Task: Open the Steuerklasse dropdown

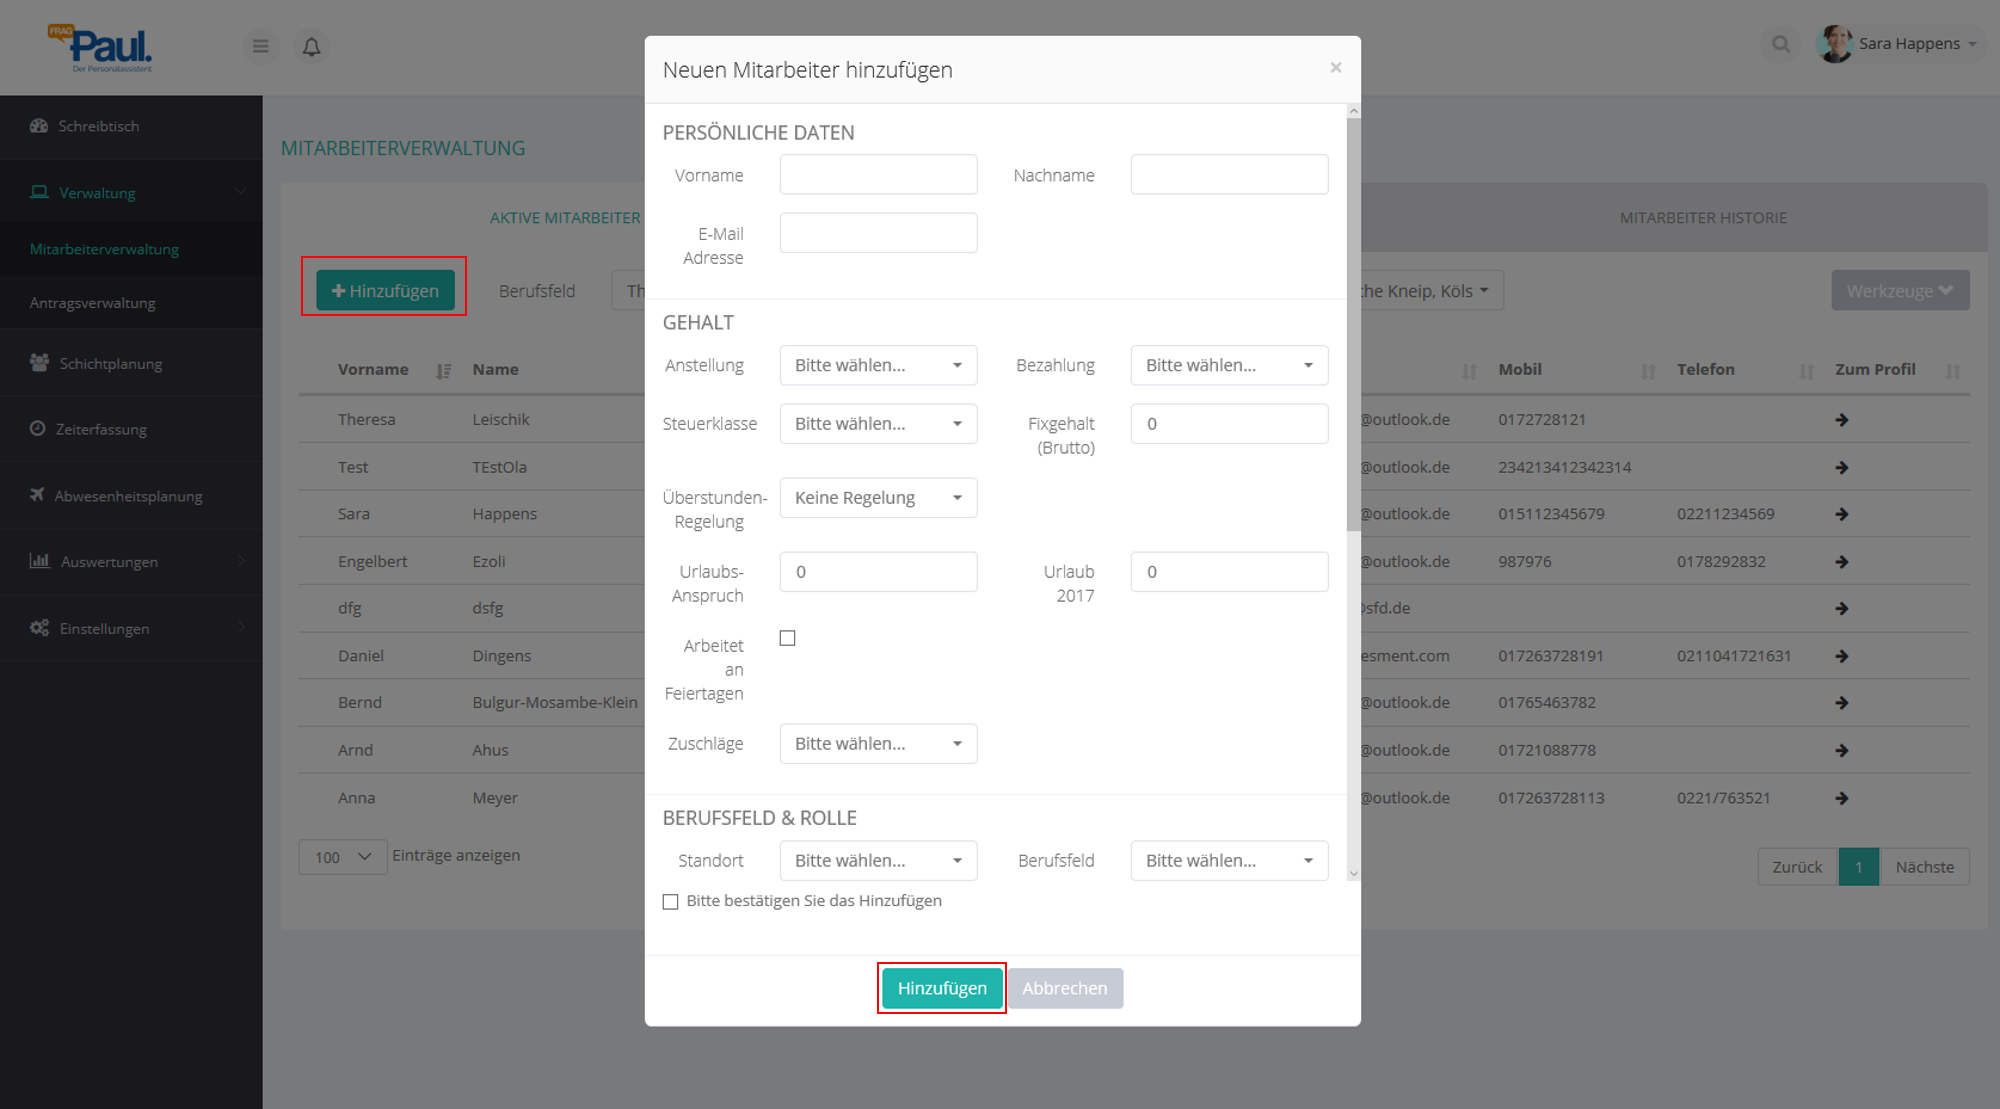Action: 877,424
